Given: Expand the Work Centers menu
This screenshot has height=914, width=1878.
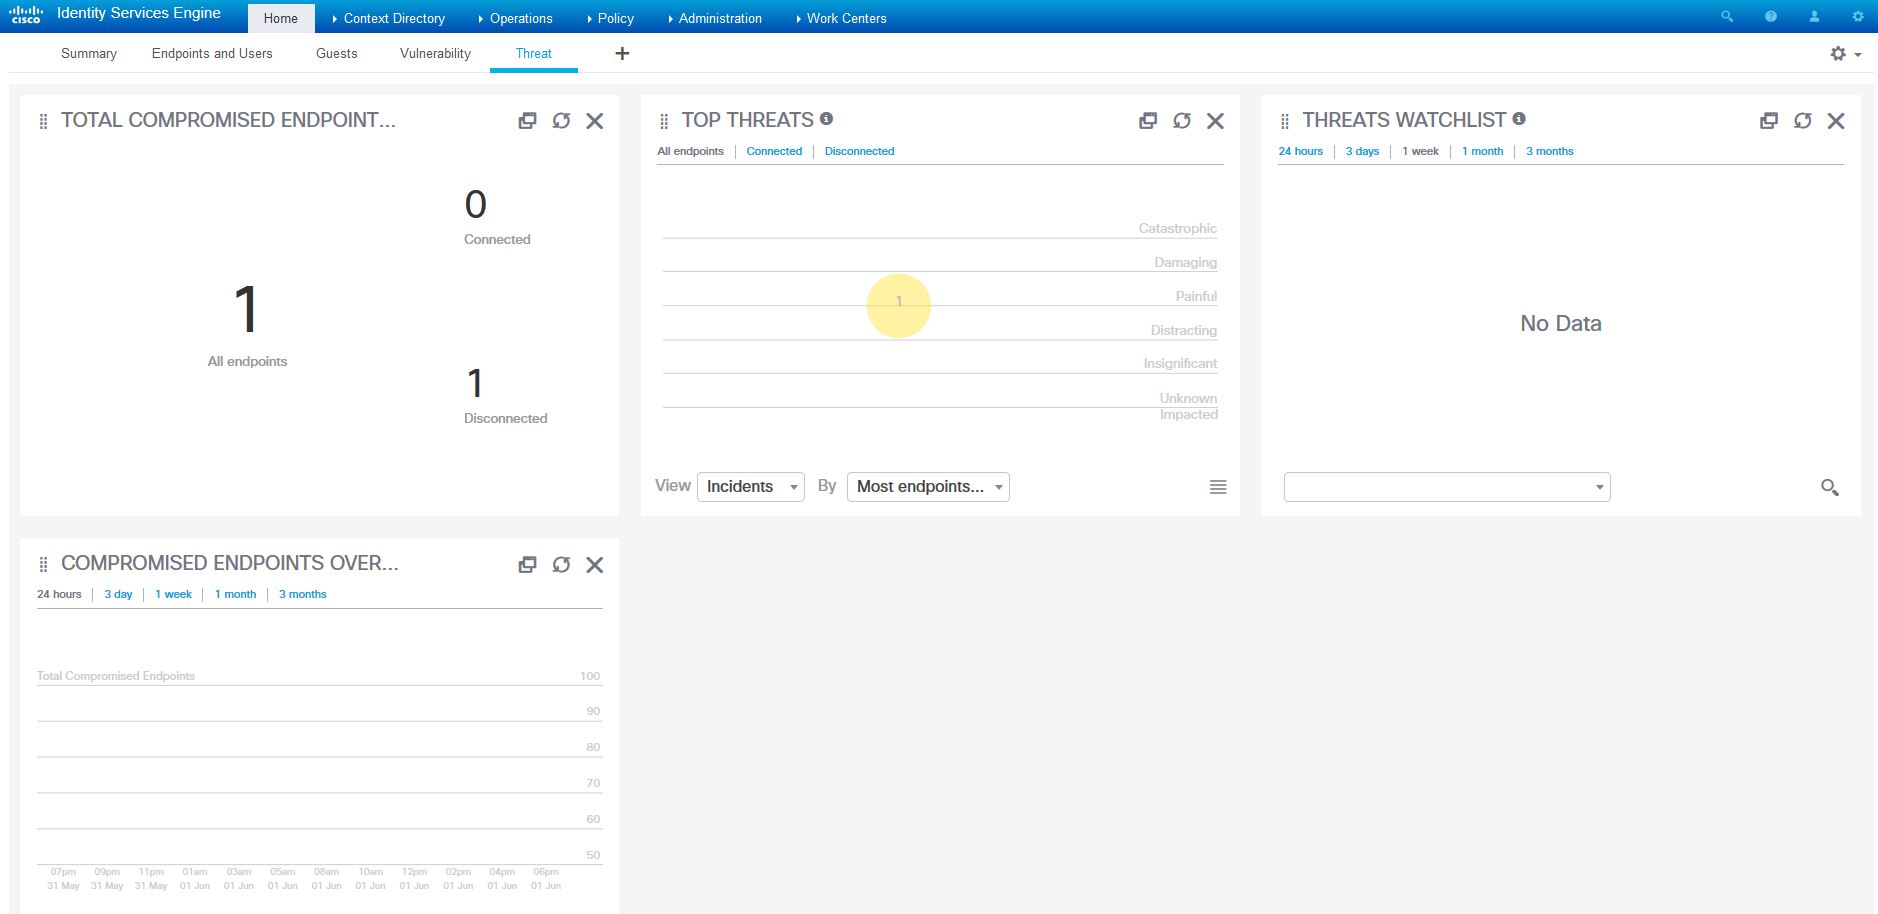Looking at the screenshot, I should (842, 18).
